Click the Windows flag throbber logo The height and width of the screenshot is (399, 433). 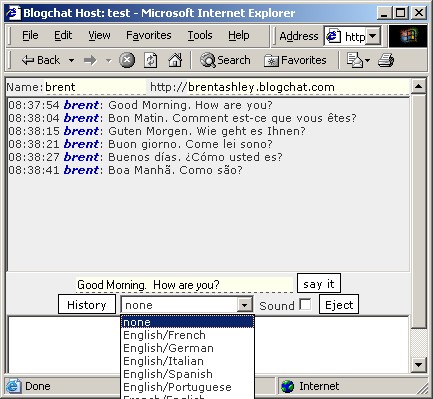click(x=408, y=36)
